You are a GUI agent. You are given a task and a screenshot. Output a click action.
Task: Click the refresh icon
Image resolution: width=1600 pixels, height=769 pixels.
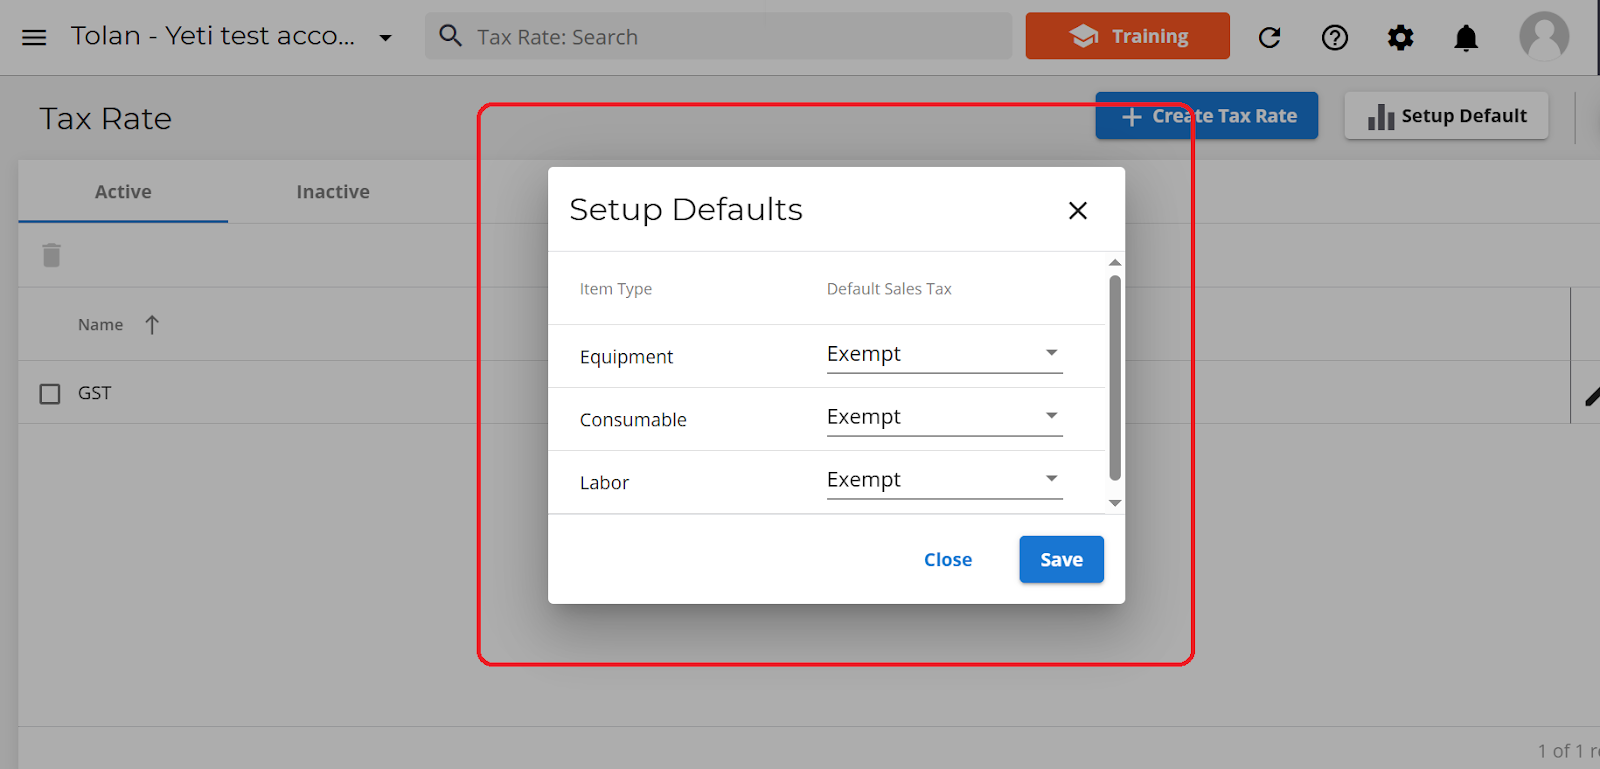pos(1270,38)
